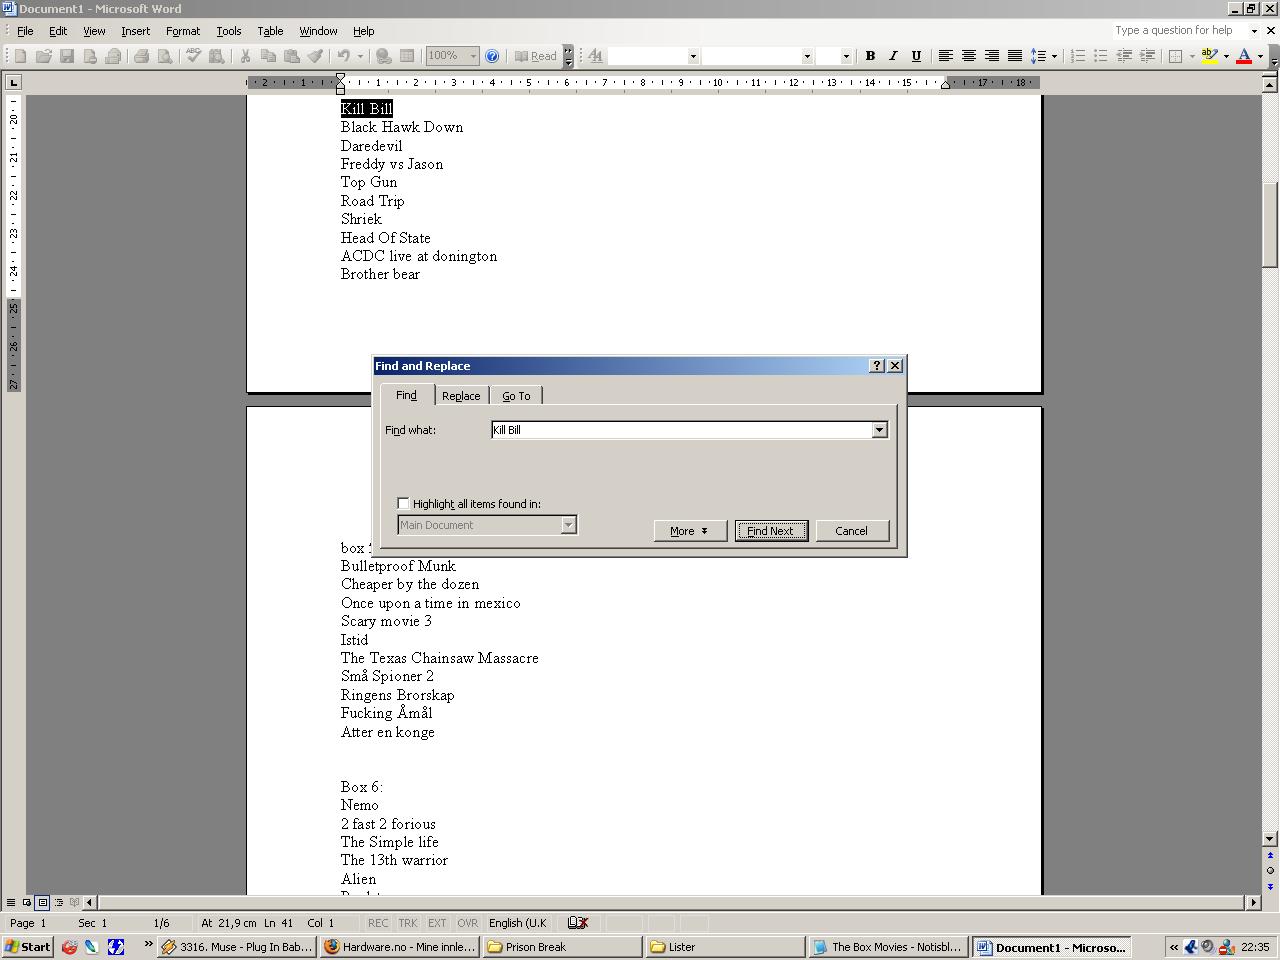Viewport: 1280px width, 960px height.
Task: Click the Insert Table toolbar icon
Action: point(407,56)
